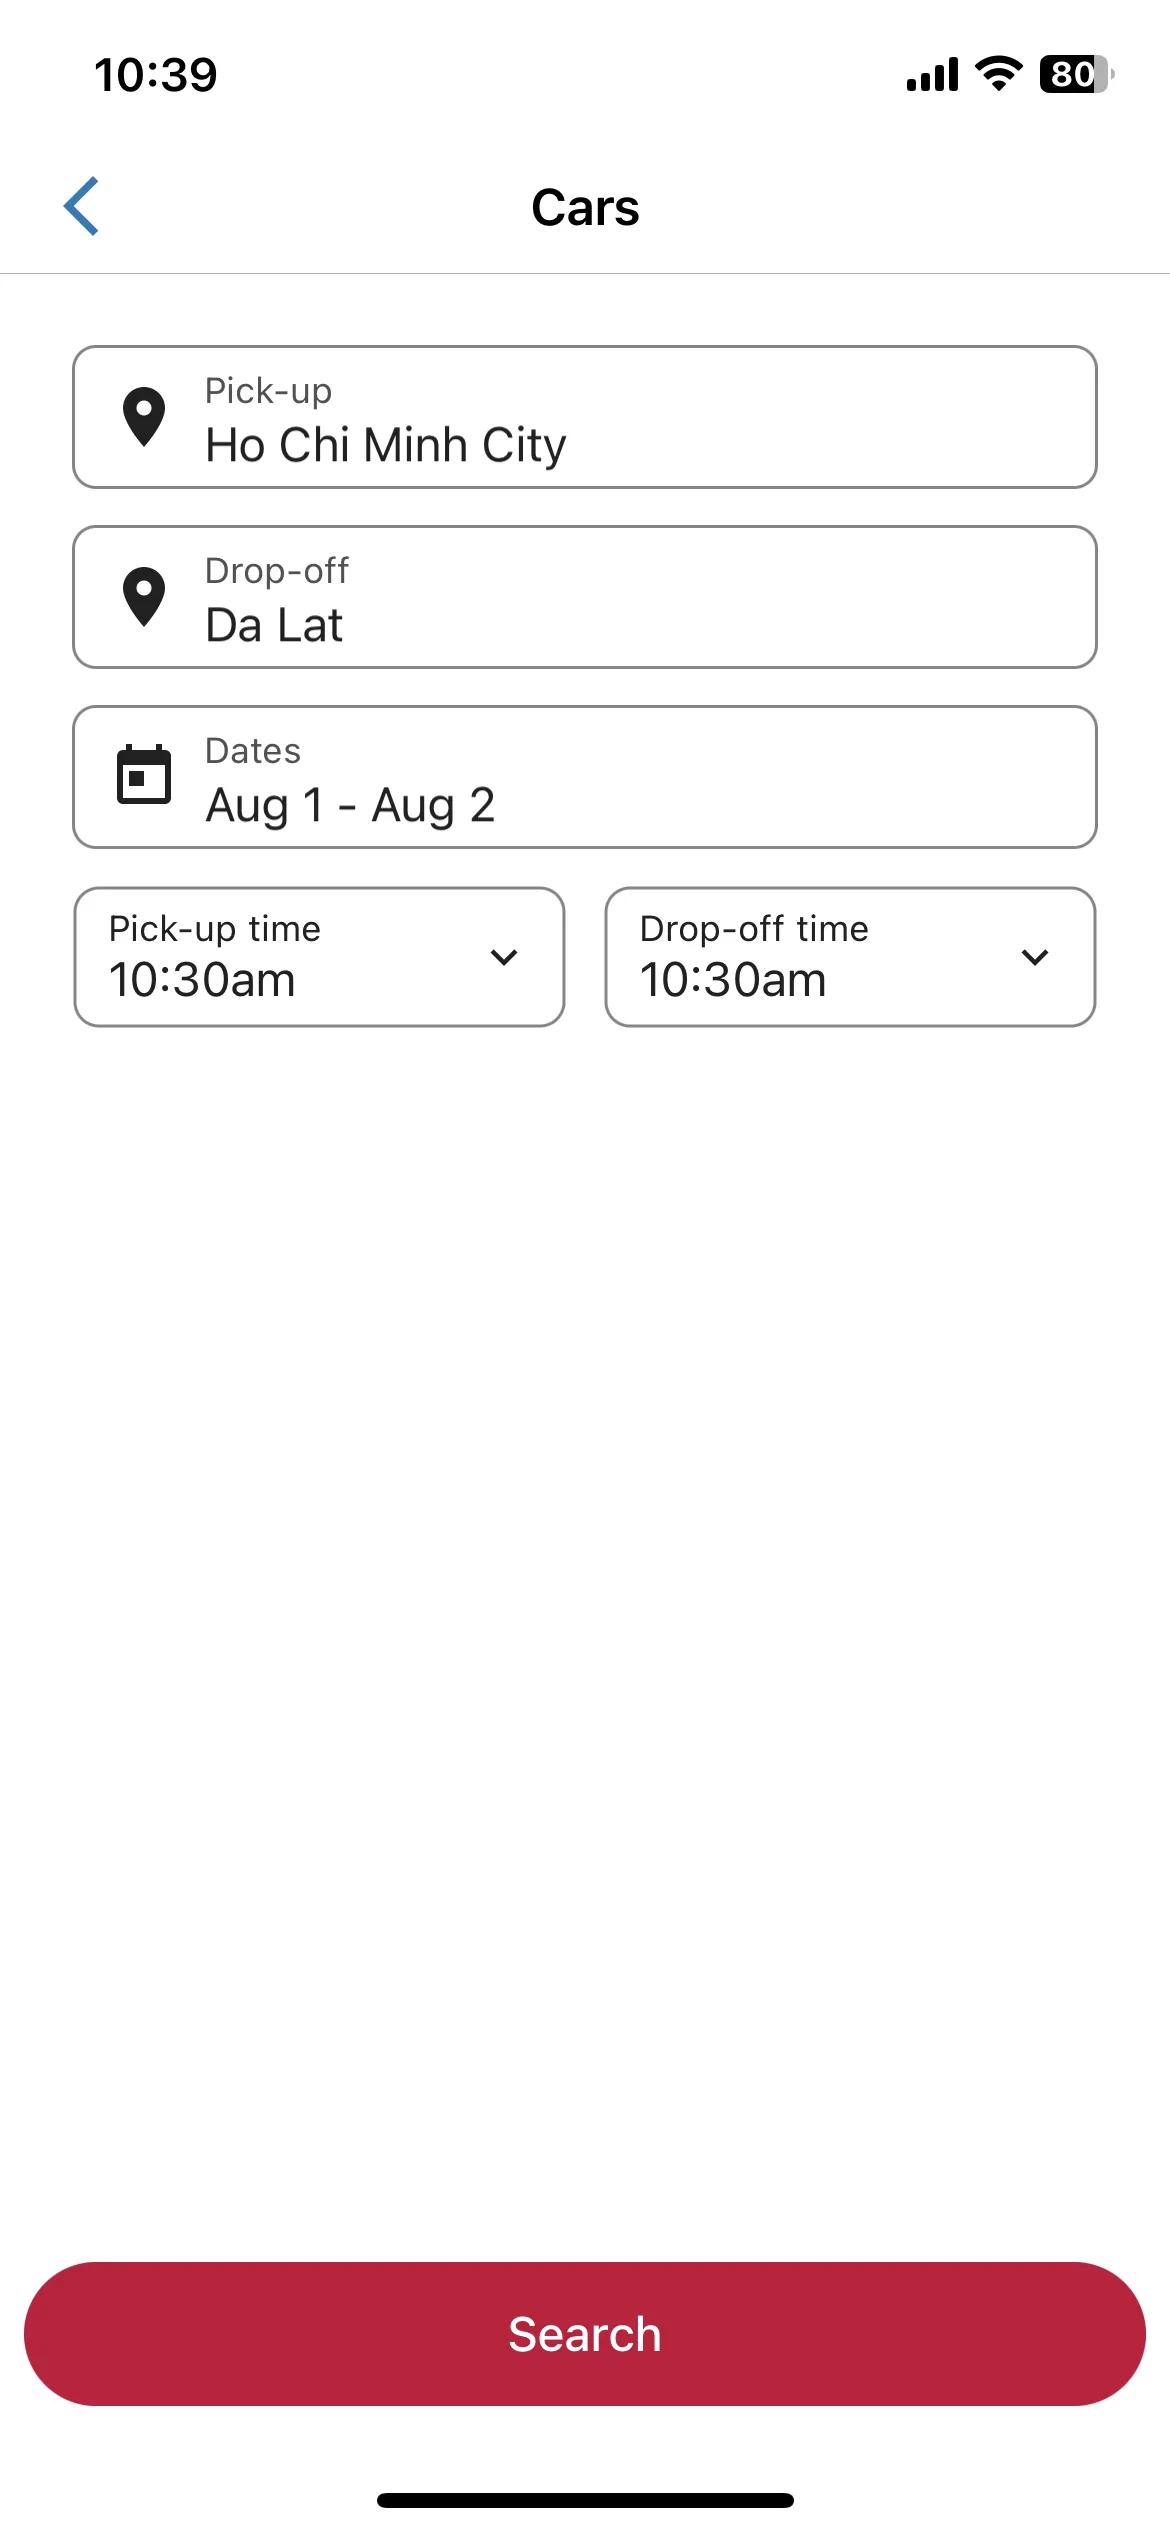Go back using the blue arrow
Viewport: 1170px width, 2532px height.
[x=81, y=206]
